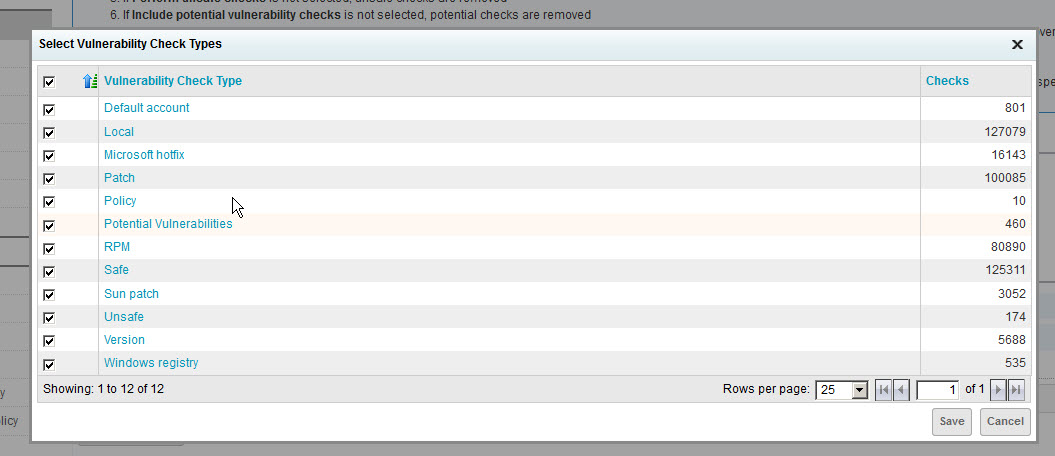Viewport: 1055px width, 456px height.
Task: Click the page number input field
Action: click(x=937, y=389)
